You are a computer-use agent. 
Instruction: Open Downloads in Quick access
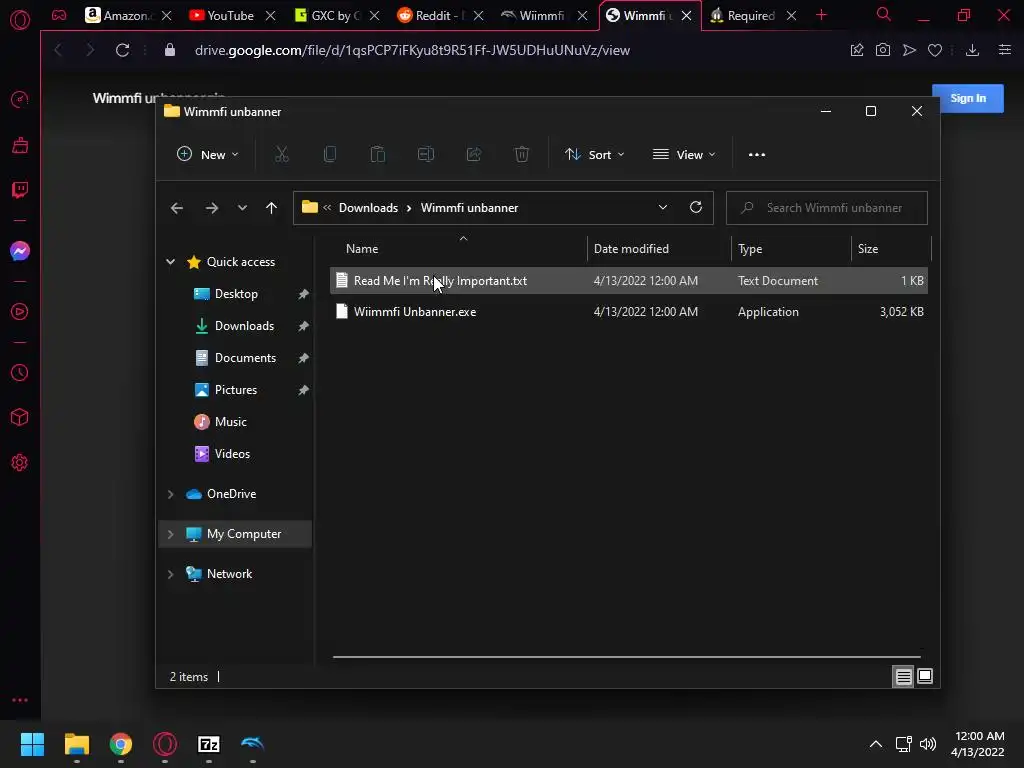click(x=244, y=326)
